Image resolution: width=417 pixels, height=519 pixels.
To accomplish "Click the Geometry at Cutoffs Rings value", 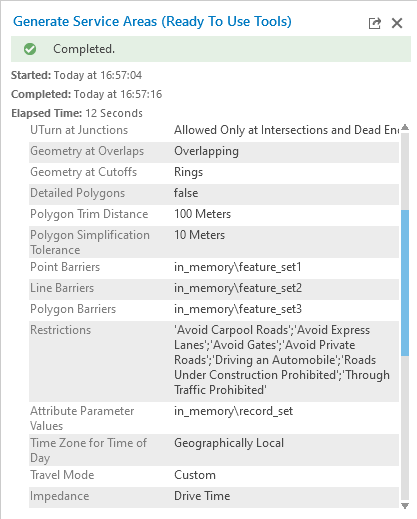I will 188,172.
